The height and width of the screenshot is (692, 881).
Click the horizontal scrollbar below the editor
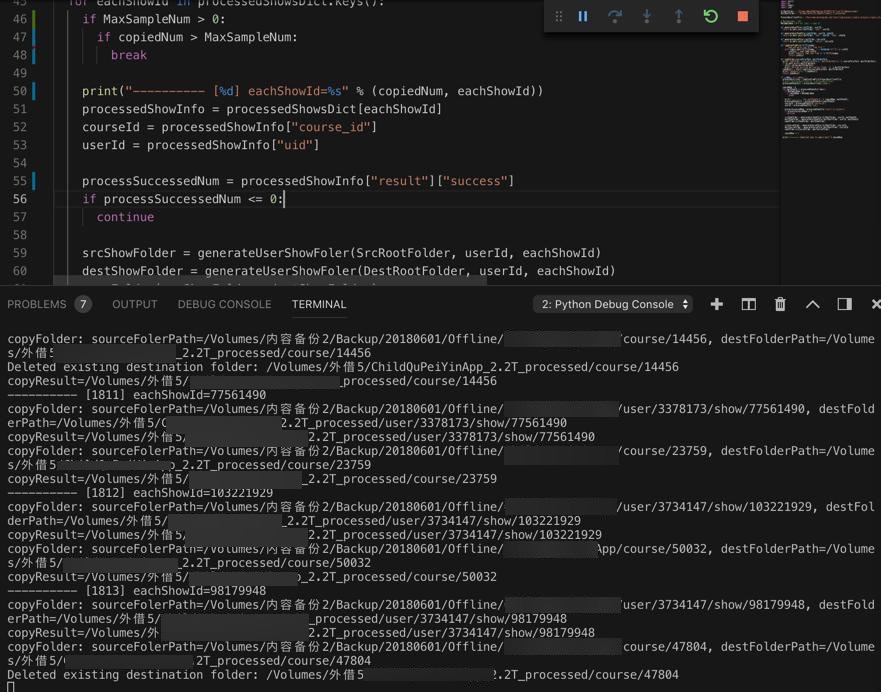(270, 282)
